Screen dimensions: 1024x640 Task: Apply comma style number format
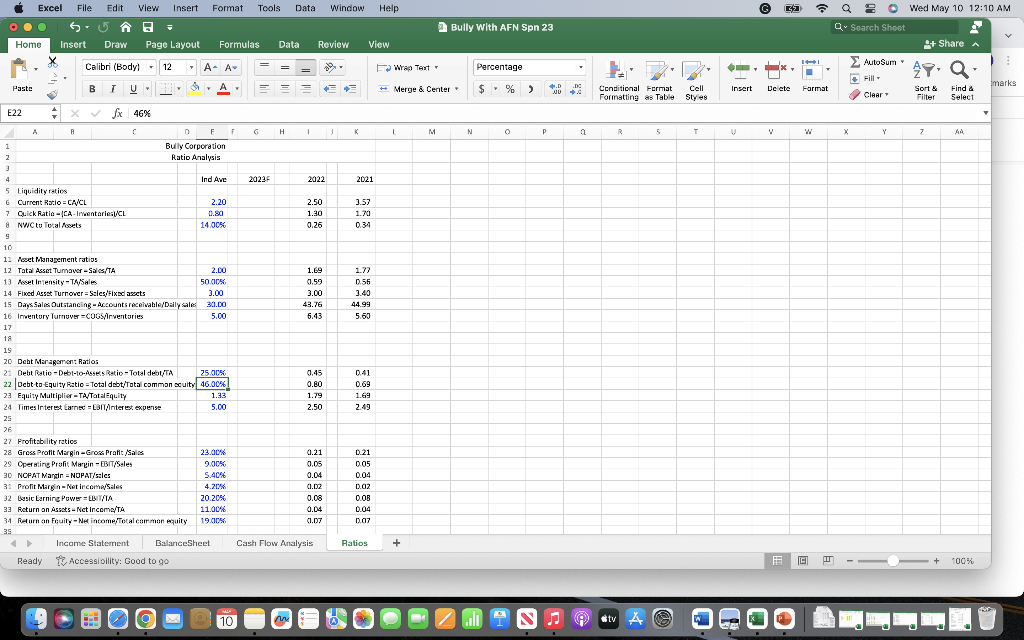point(530,89)
